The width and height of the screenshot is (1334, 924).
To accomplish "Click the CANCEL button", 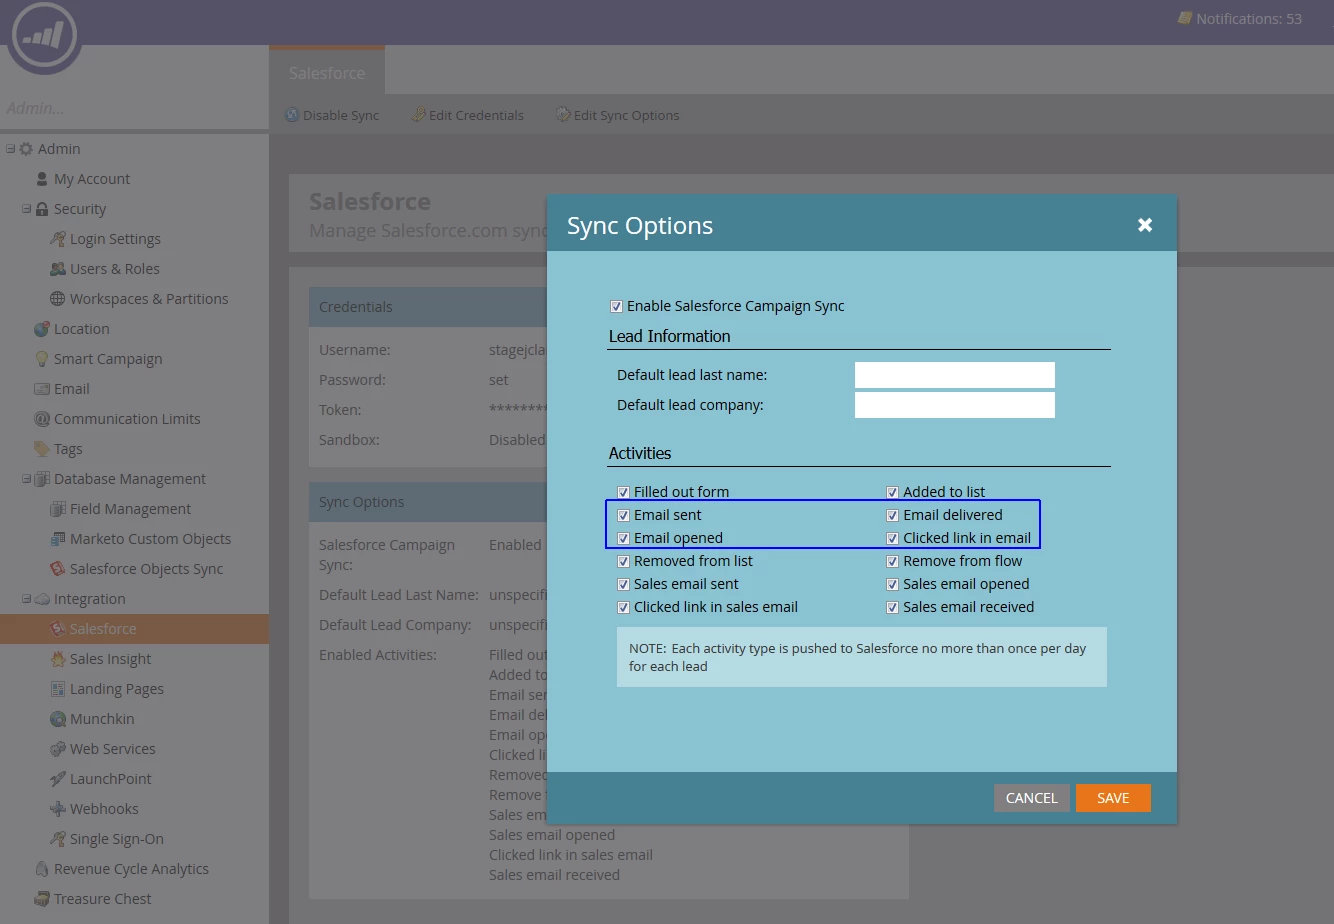I will click(1031, 798).
